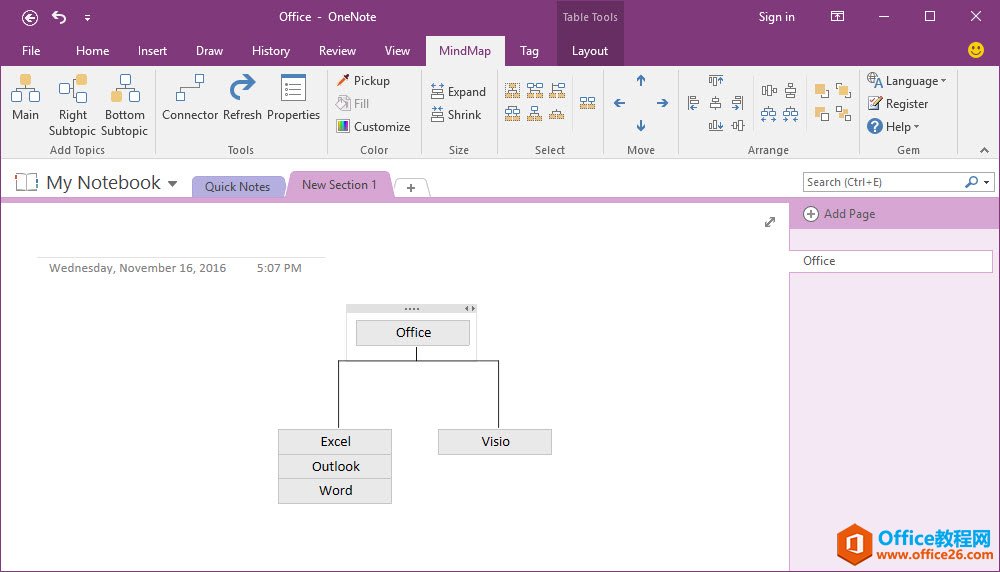Open the Table Tools Layout tab
This screenshot has width=1000, height=572.
pyautogui.click(x=589, y=50)
